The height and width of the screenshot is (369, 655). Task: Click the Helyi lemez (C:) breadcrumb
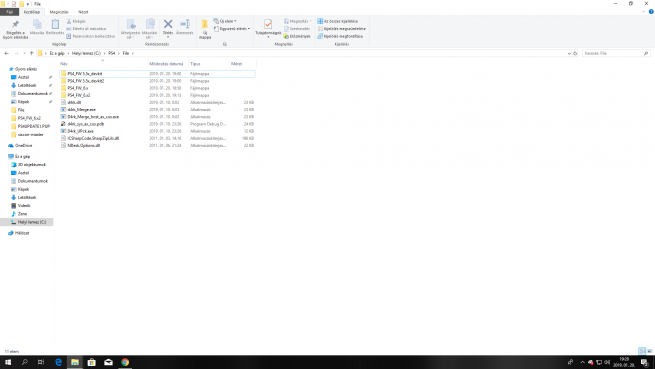86,53
